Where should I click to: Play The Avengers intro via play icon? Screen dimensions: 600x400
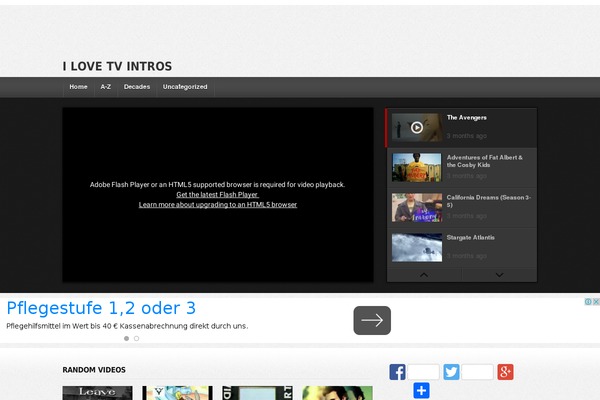(417, 127)
